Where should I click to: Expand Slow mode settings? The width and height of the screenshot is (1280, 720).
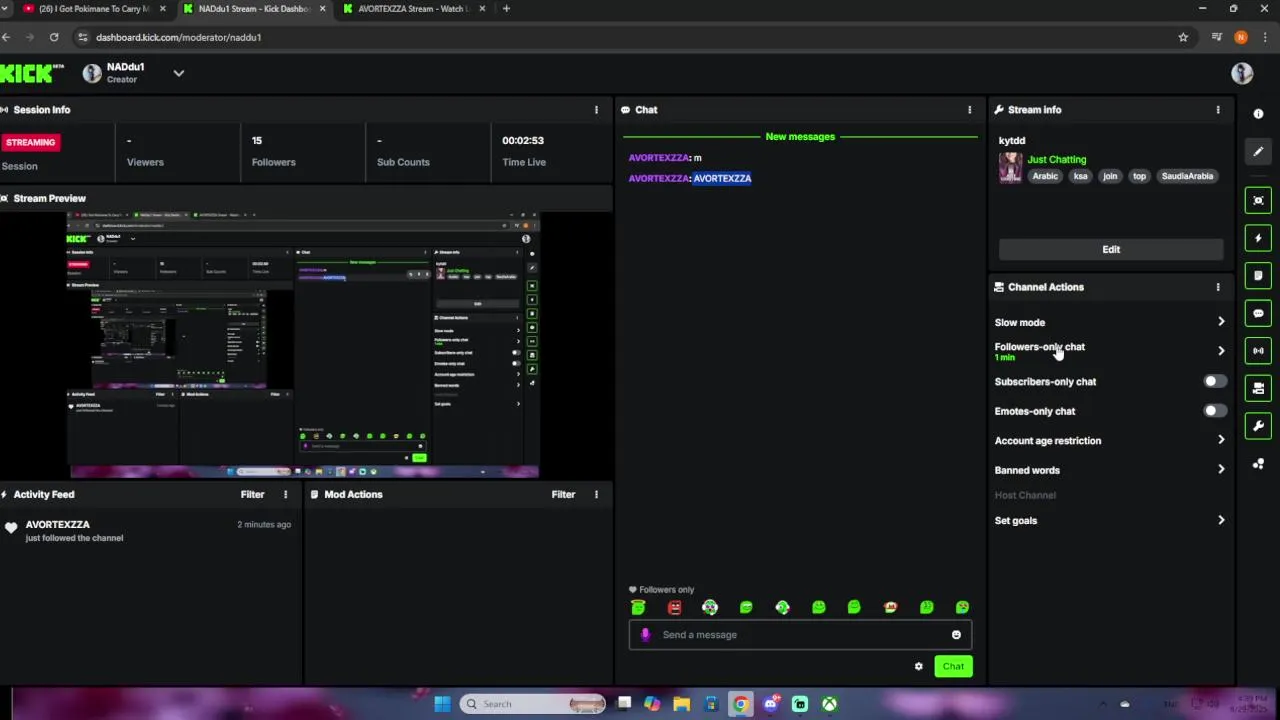tap(1109, 322)
